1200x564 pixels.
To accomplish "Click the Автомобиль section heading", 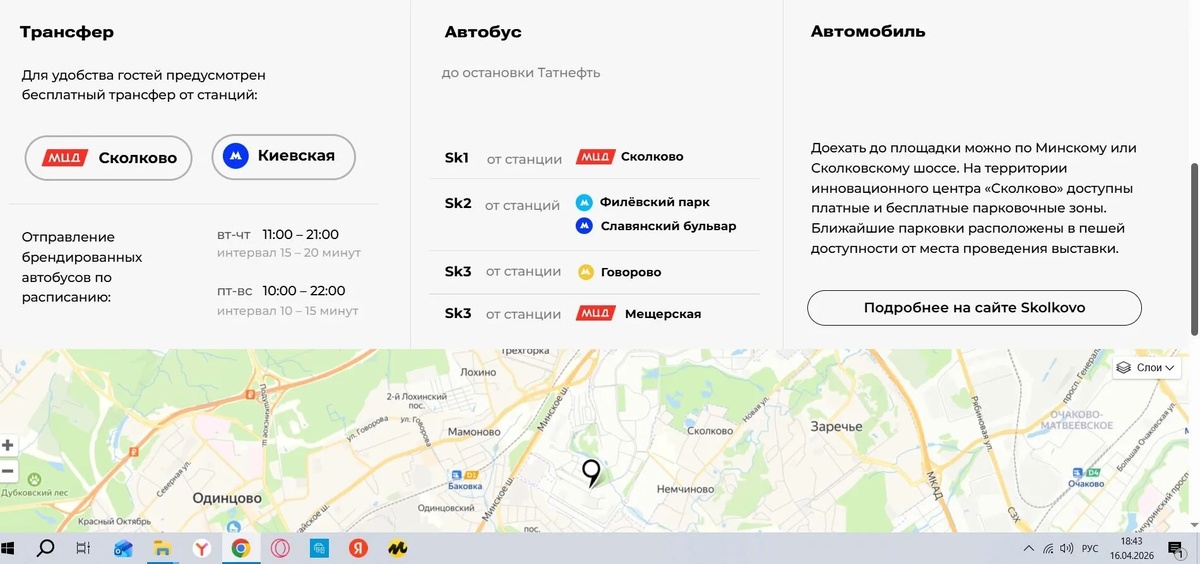I will [x=868, y=31].
